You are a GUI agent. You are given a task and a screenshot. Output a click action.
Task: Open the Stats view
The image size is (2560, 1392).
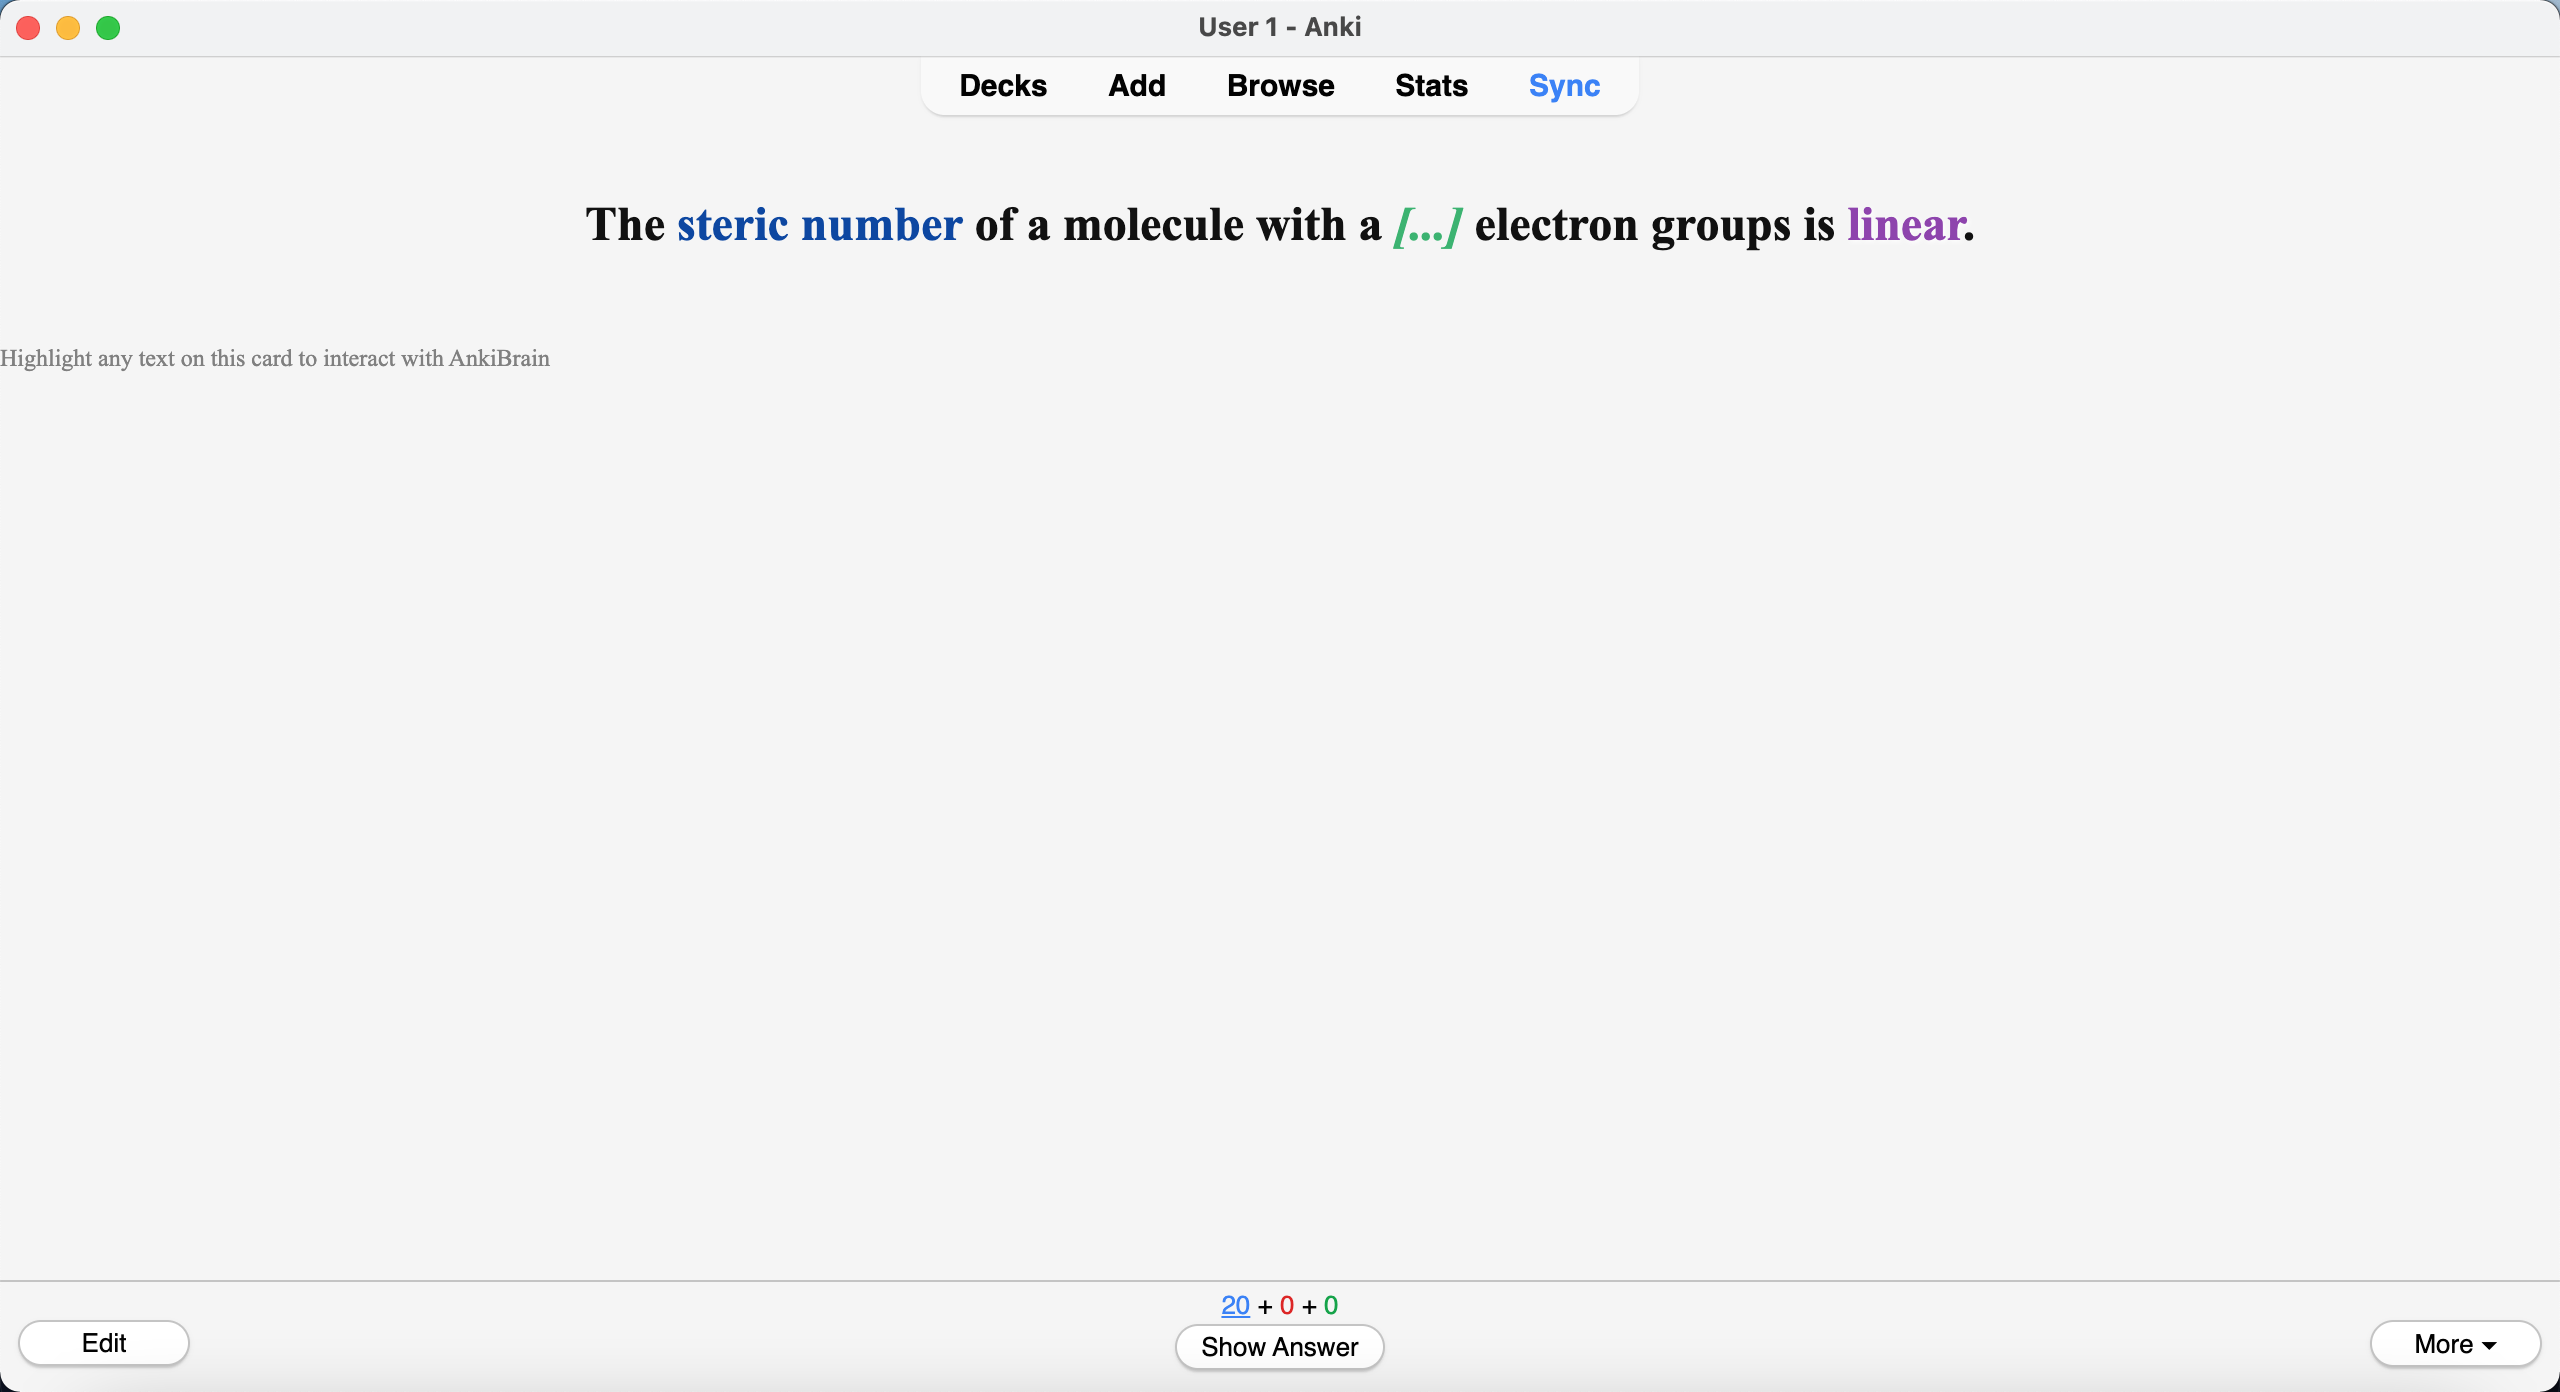pyautogui.click(x=1431, y=86)
